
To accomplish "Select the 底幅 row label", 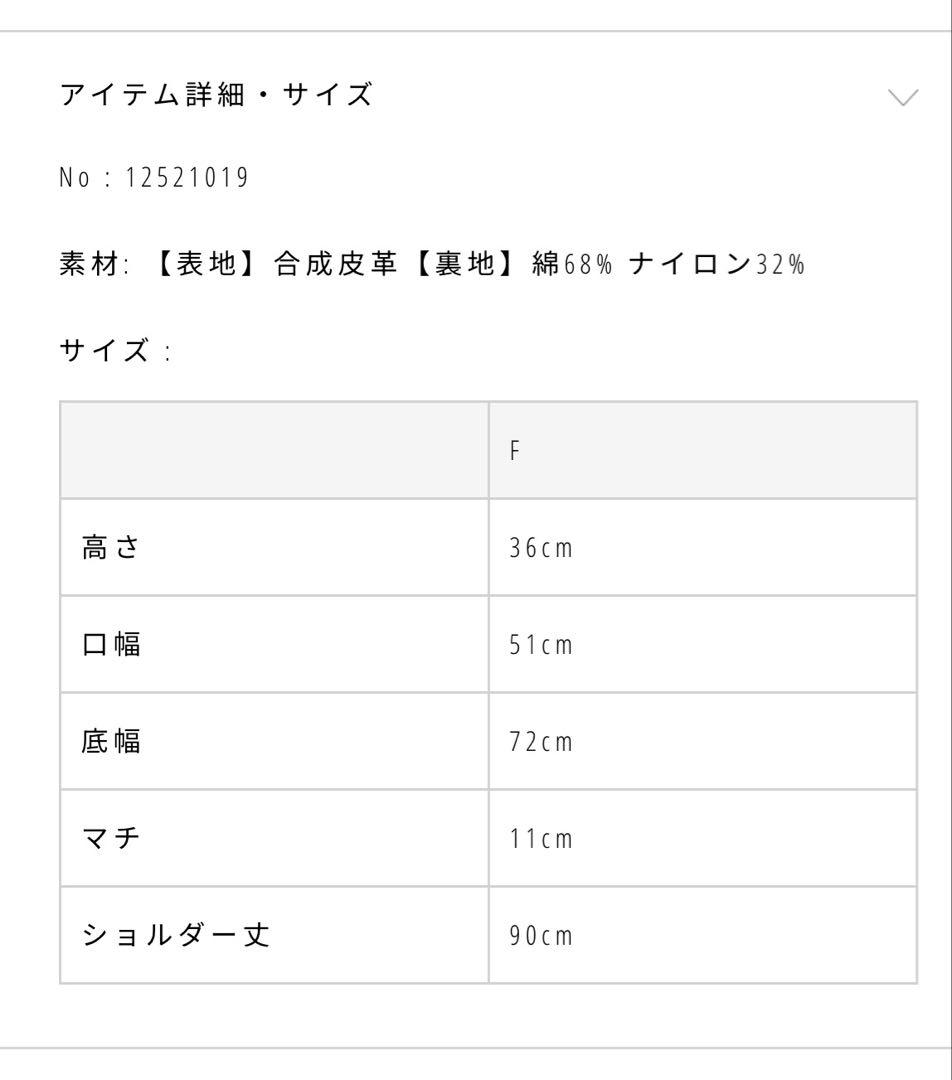I will tap(112, 742).
